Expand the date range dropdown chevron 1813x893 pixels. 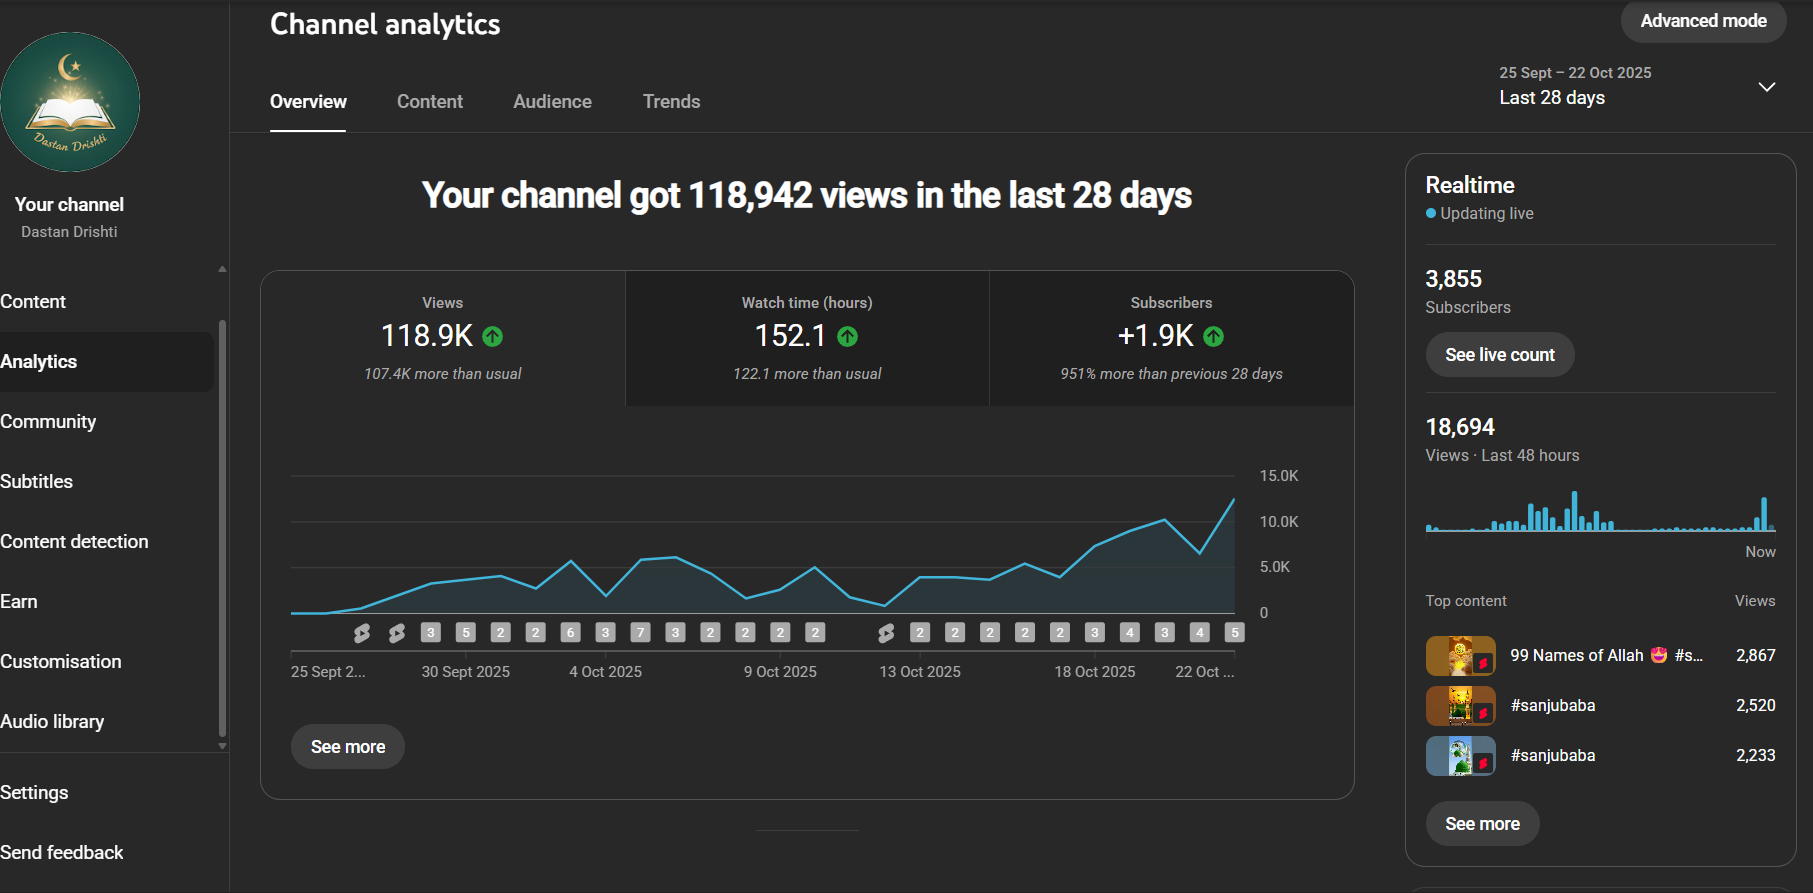[x=1767, y=87]
